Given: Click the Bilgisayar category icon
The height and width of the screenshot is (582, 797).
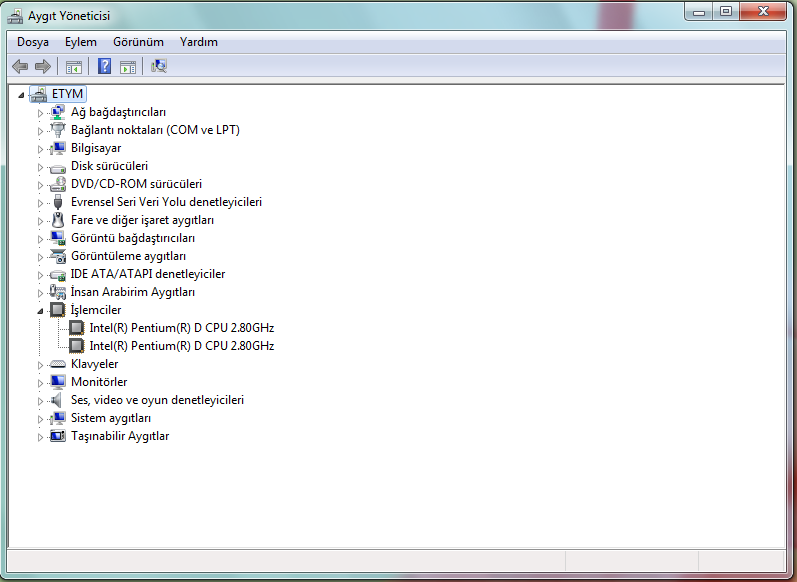Looking at the screenshot, I should pyautogui.click(x=57, y=148).
